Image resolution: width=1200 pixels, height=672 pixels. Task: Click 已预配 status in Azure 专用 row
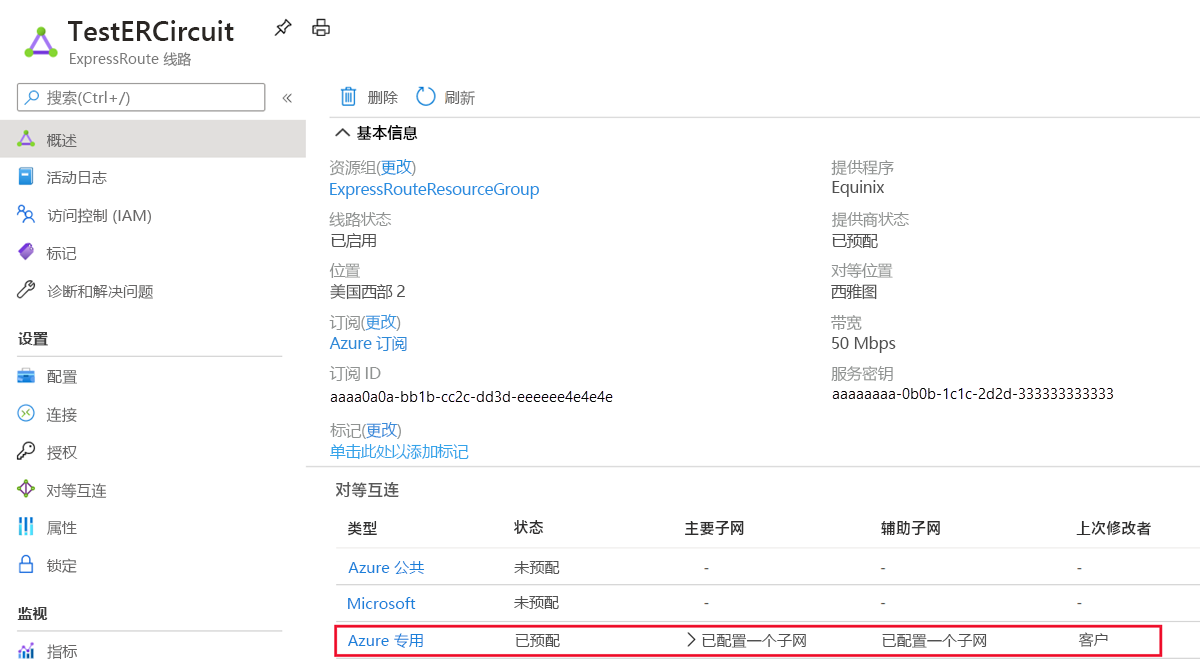coord(537,640)
